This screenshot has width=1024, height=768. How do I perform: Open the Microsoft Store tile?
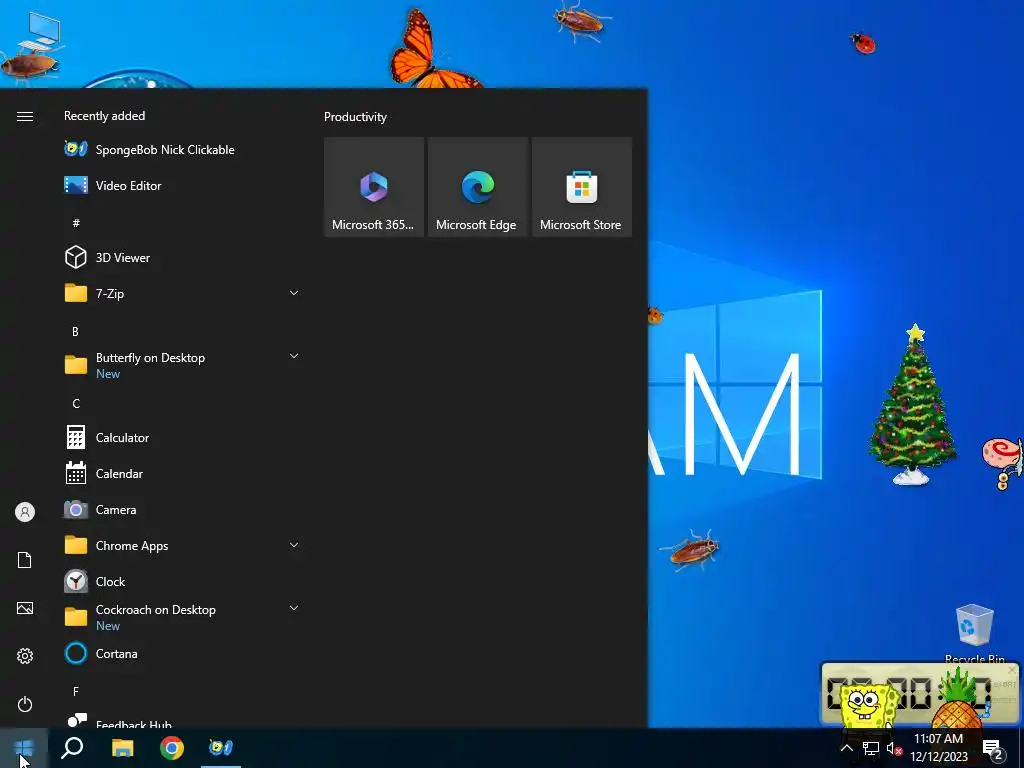(582, 187)
